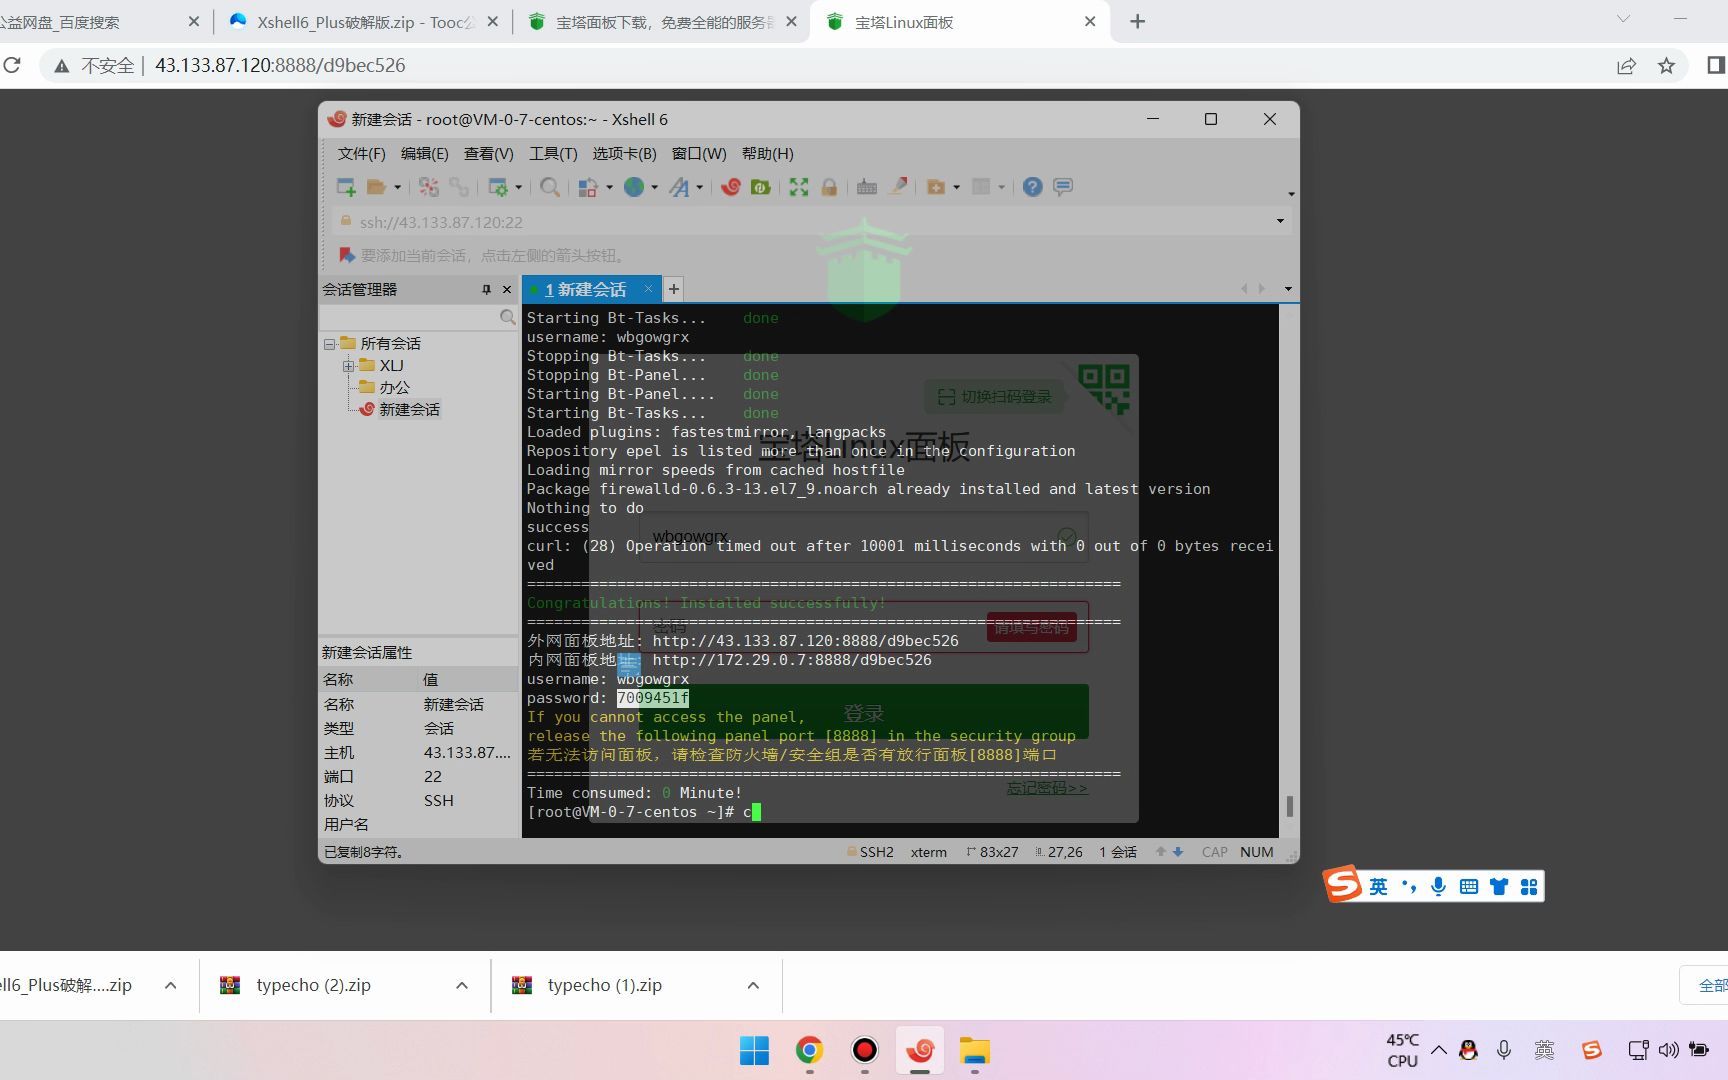Viewport: 1728px width, 1080px height.
Task: Click the red bookmark flag to add session
Action: 346,255
